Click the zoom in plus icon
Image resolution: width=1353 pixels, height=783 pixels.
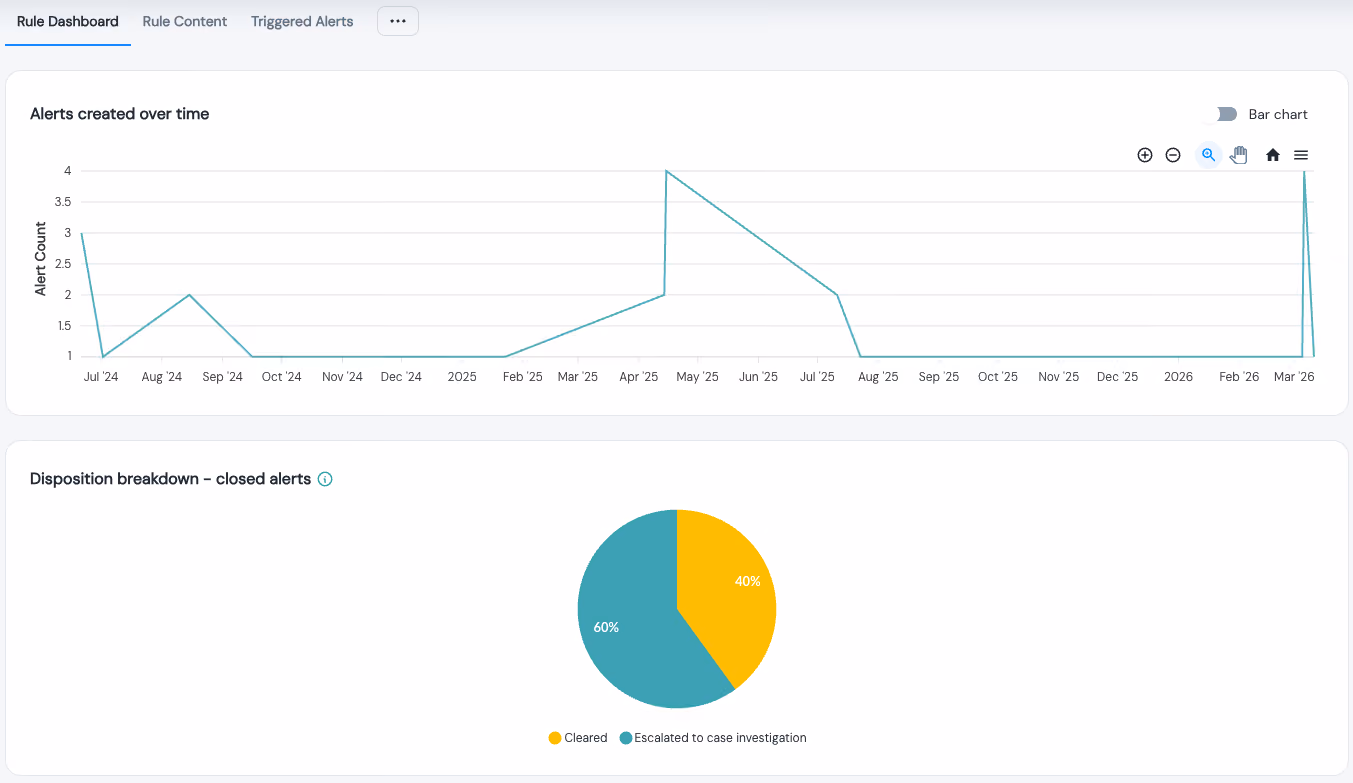tap(1145, 155)
